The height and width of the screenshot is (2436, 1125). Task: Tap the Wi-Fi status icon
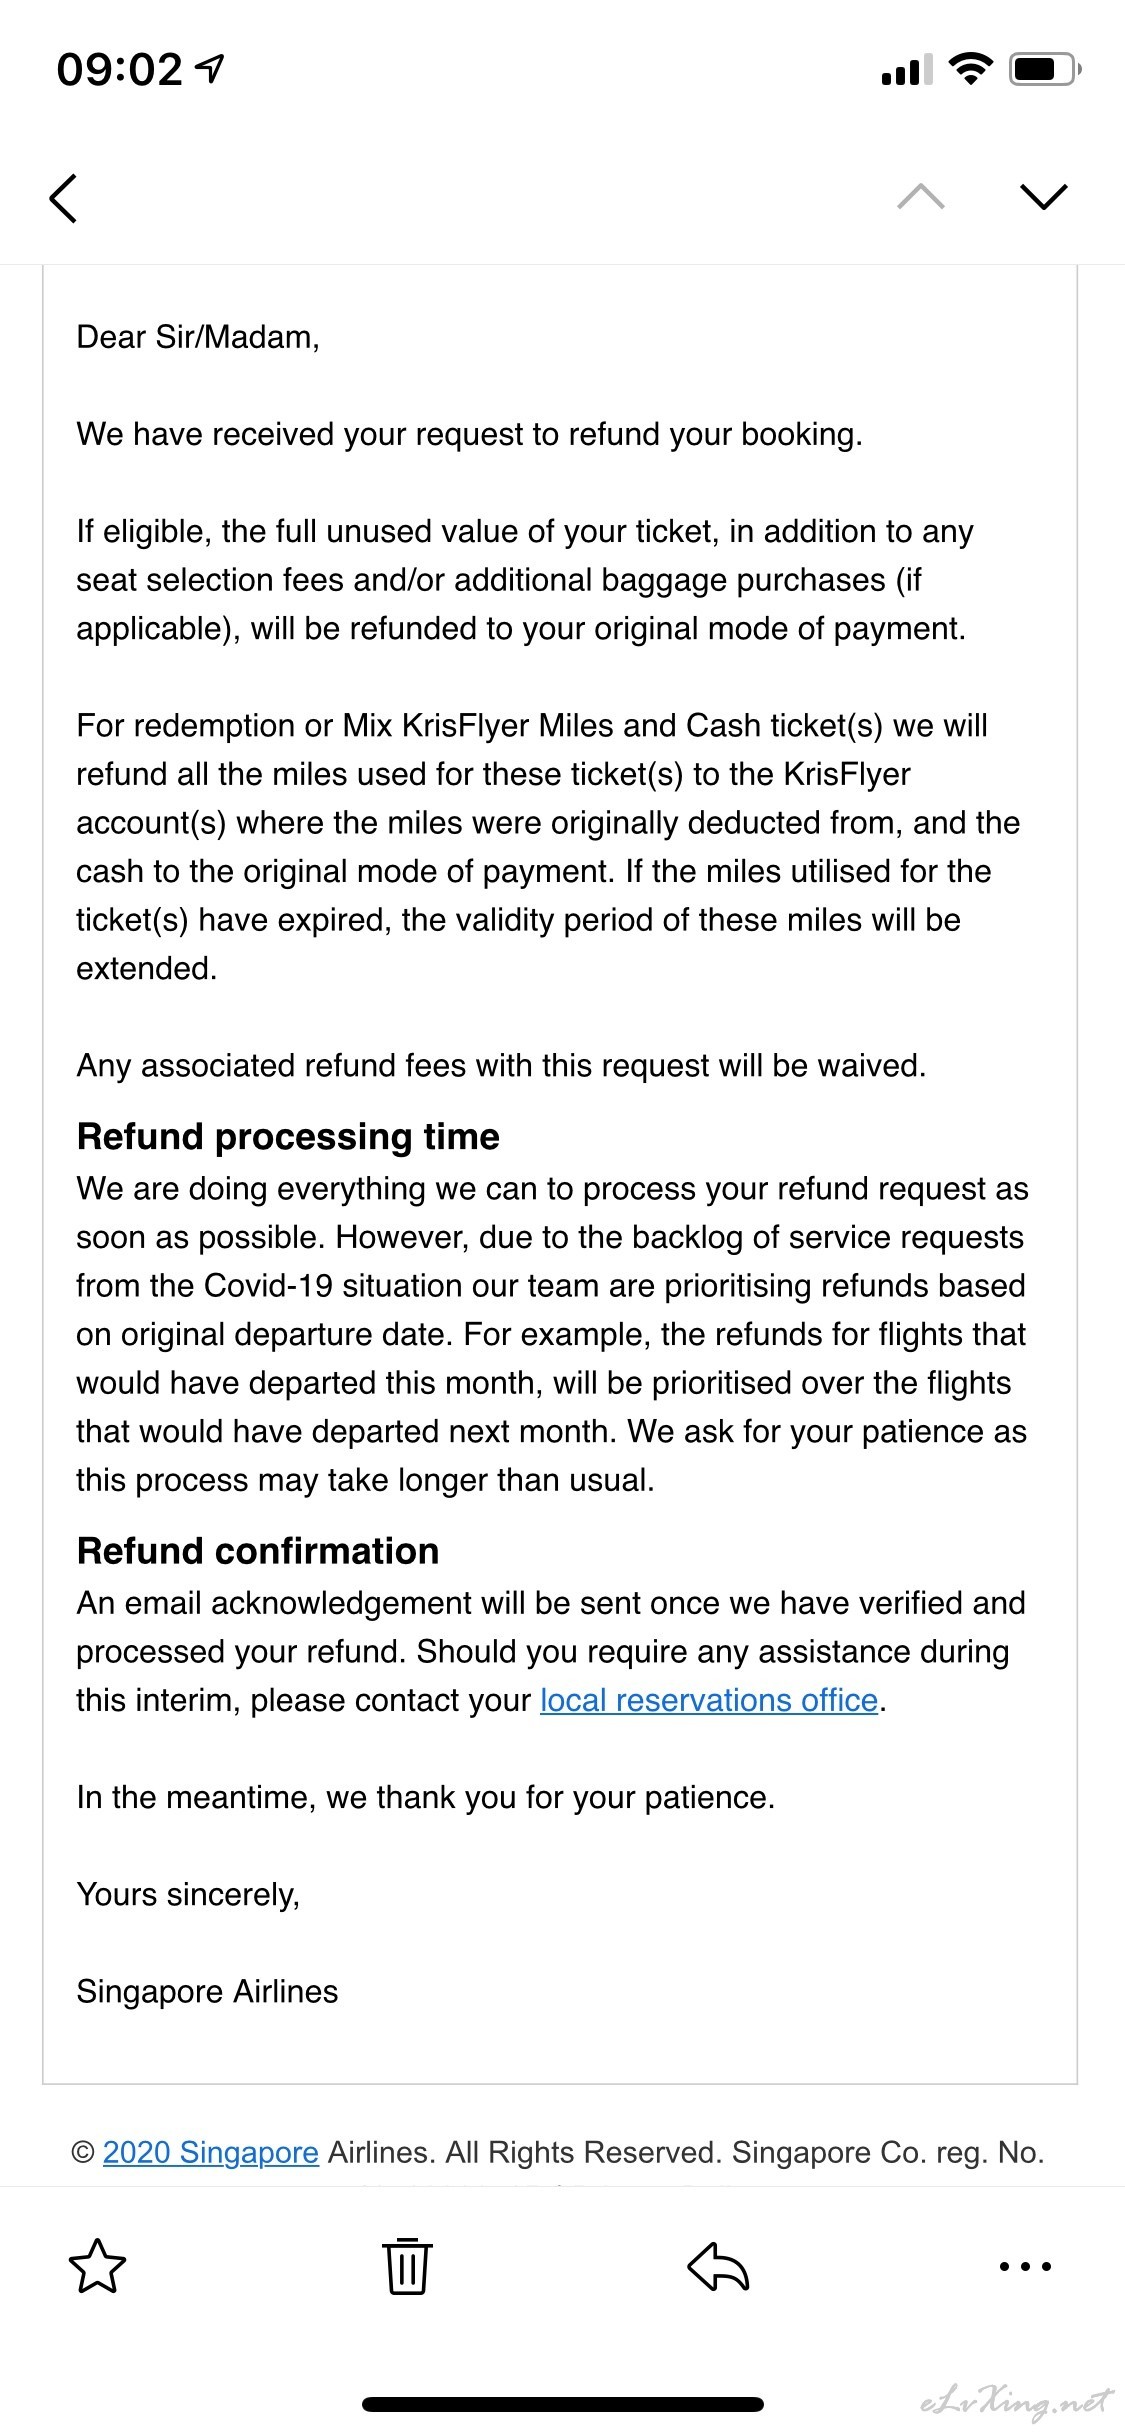click(969, 69)
